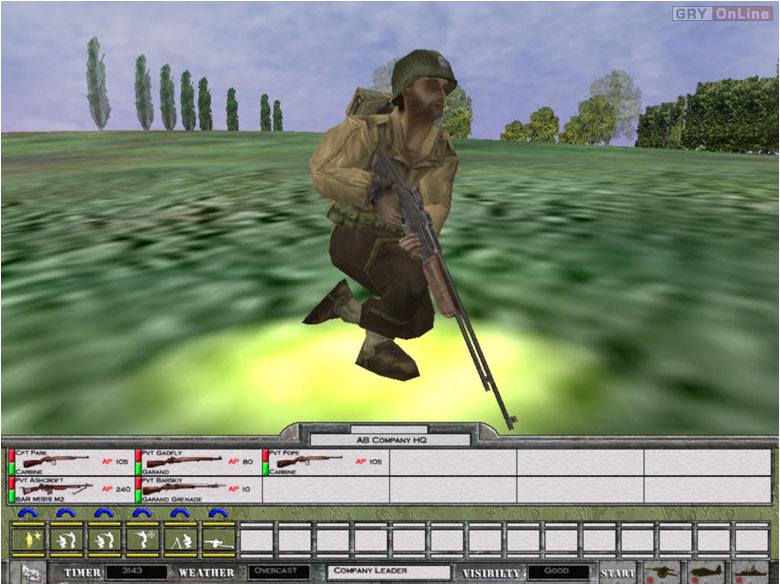The image size is (780, 585).
Task: Select the mortar team unit icon with tripod
Action: (x=181, y=540)
